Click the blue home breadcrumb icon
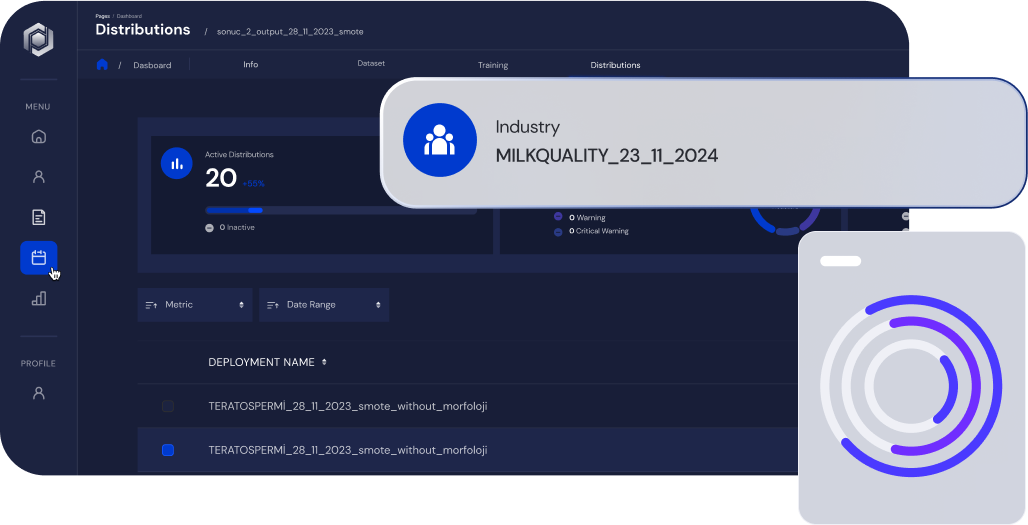Screen dimensions: 1028x525 coord(102,64)
